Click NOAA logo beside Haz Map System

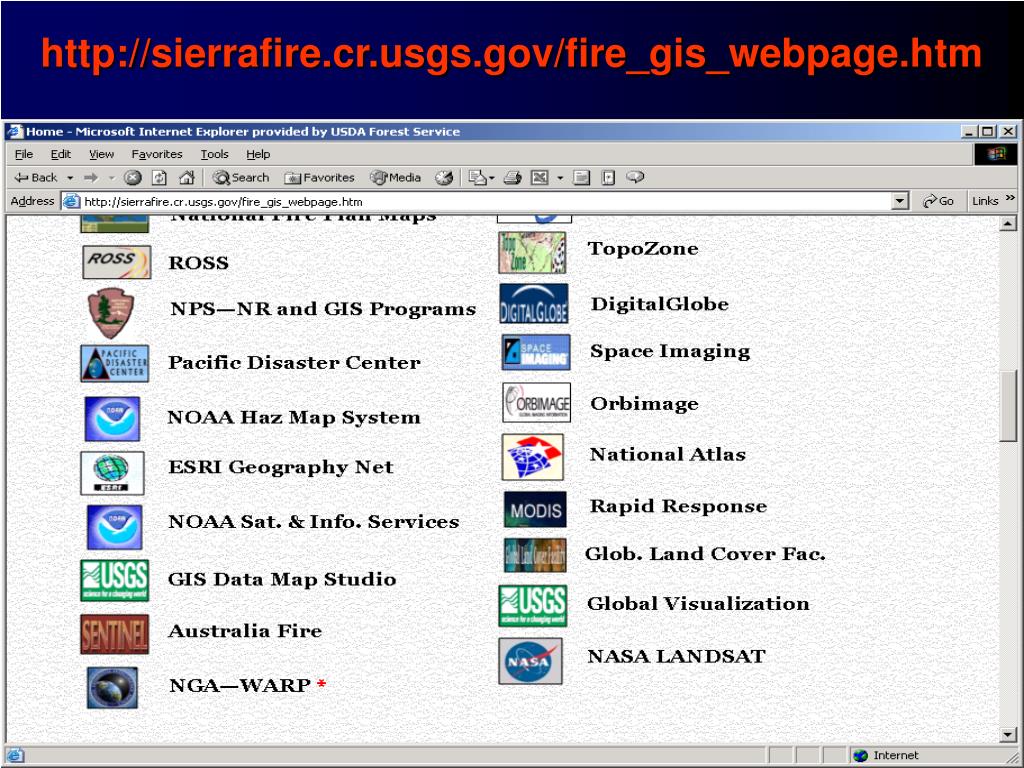tap(112, 419)
